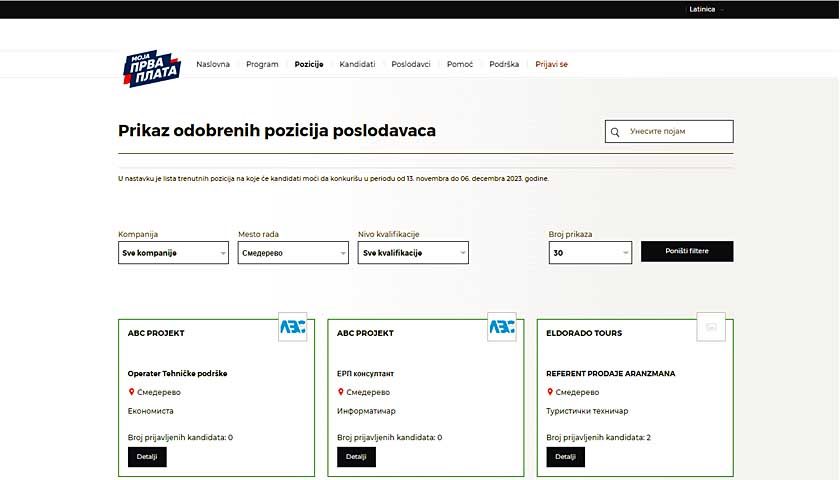Open the Latinica script switcher
The height and width of the screenshot is (480, 840).
coord(706,9)
